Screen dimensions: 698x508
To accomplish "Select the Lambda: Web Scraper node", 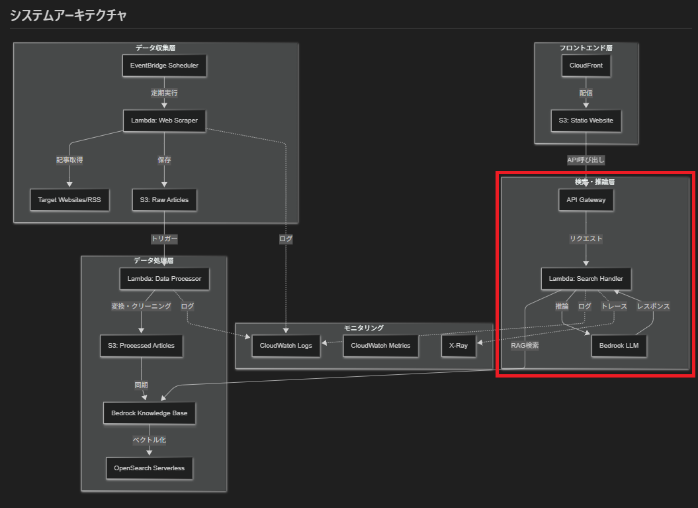I will (164, 121).
